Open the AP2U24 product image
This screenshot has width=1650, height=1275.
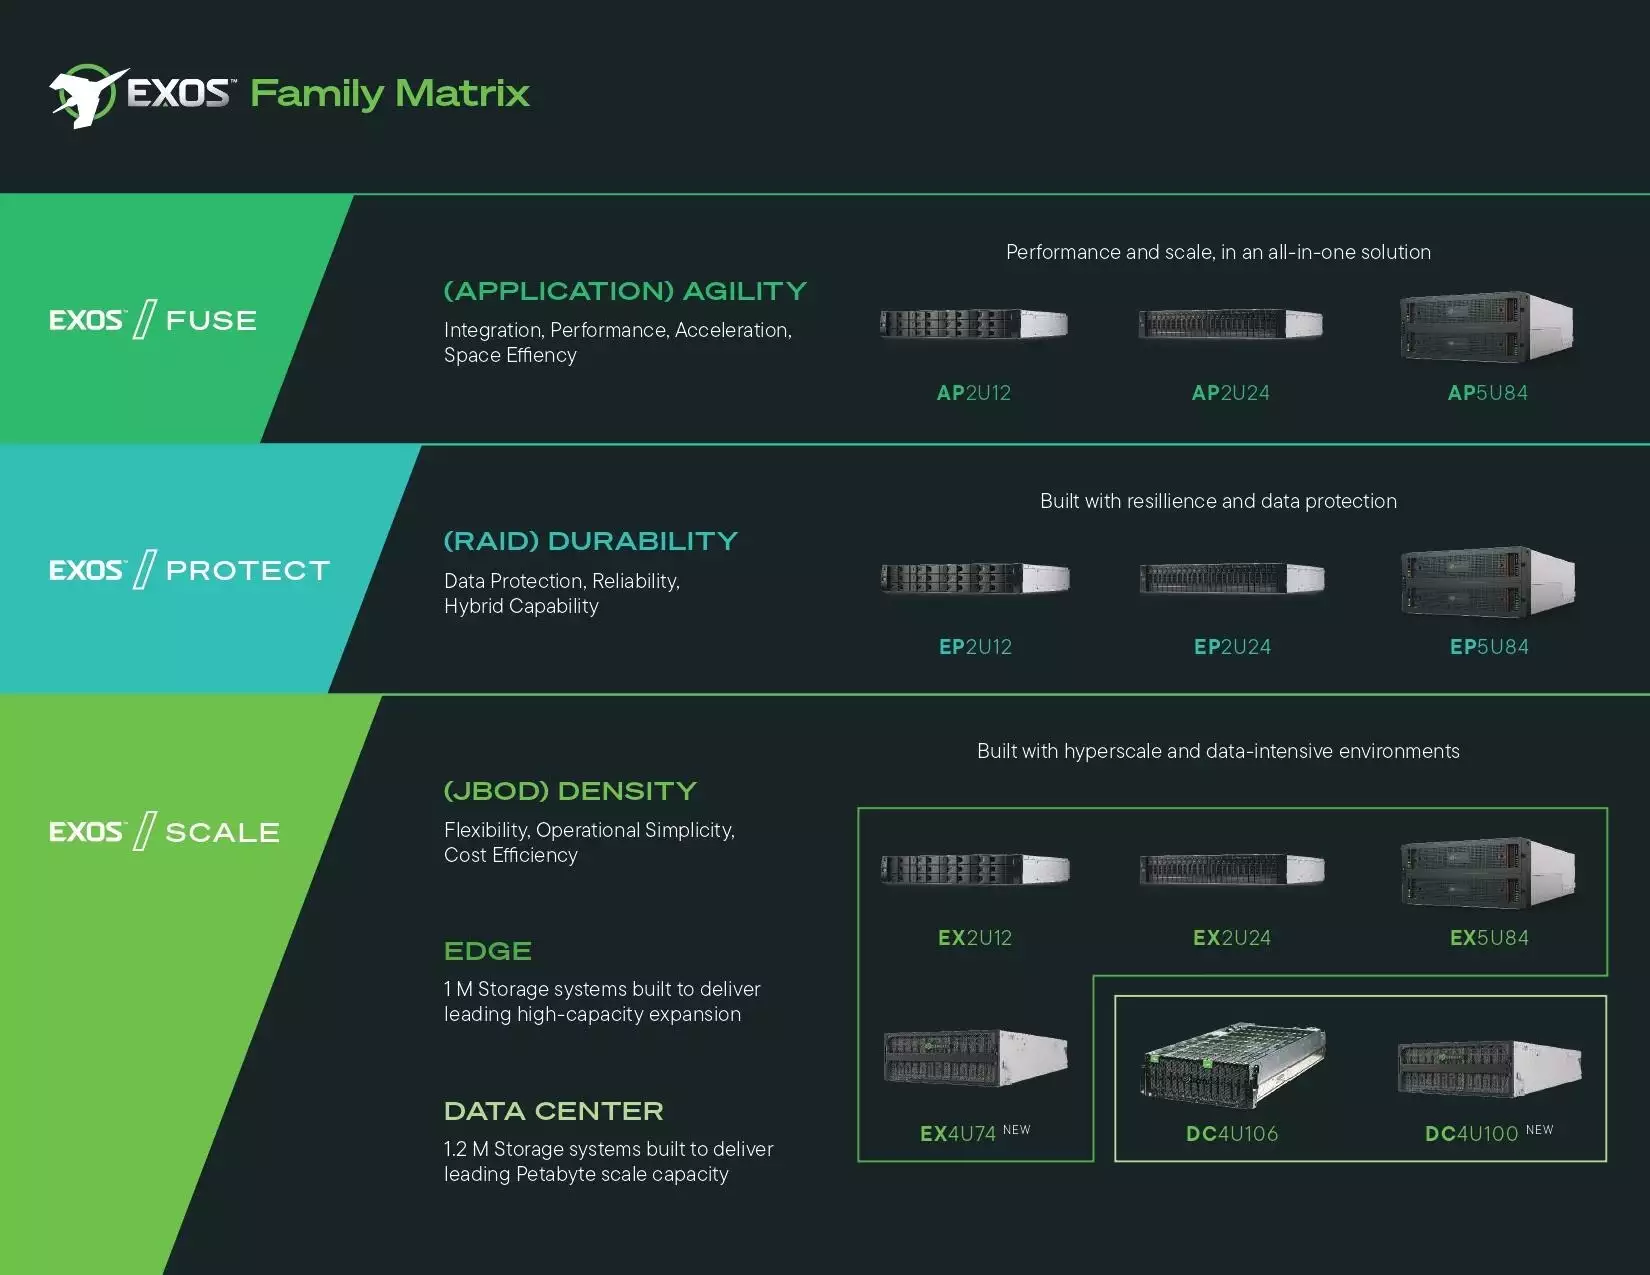1231,324
